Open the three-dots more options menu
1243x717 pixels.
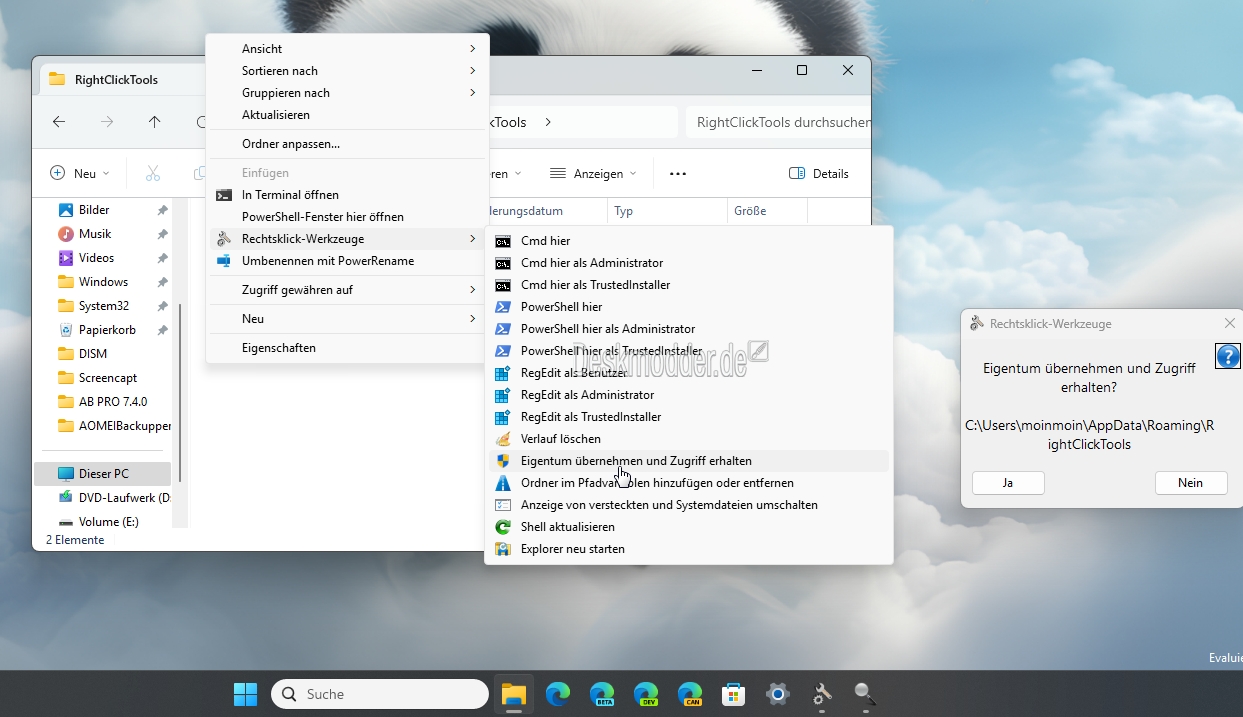(678, 173)
